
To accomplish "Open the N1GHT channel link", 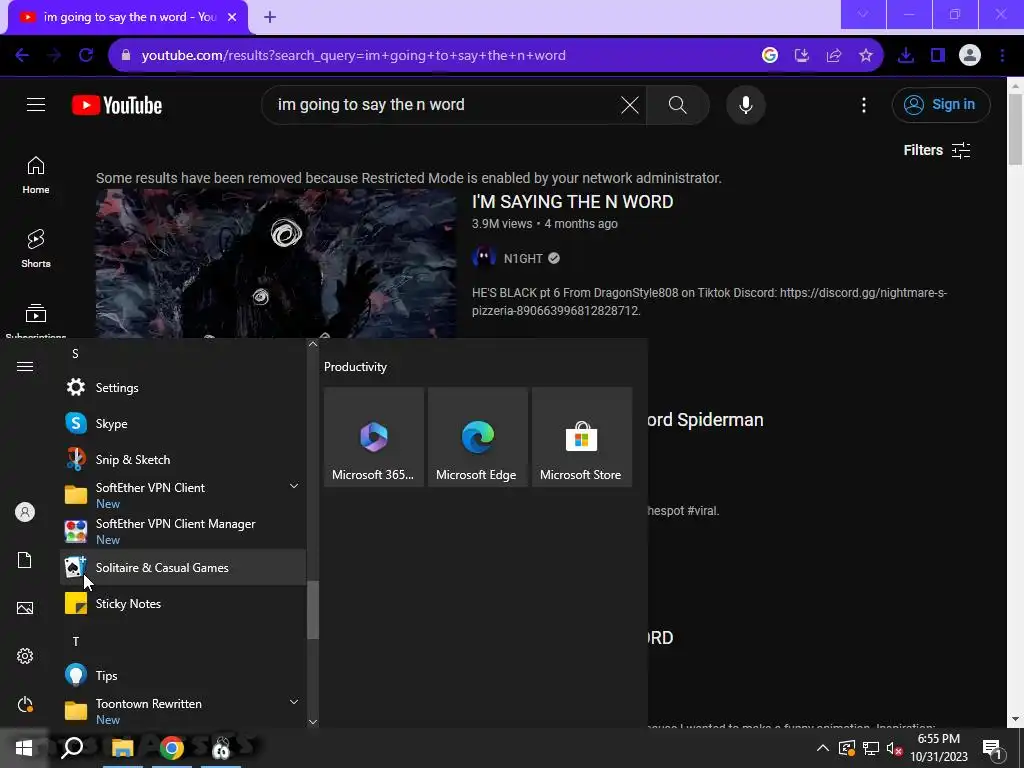I will 523,259.
